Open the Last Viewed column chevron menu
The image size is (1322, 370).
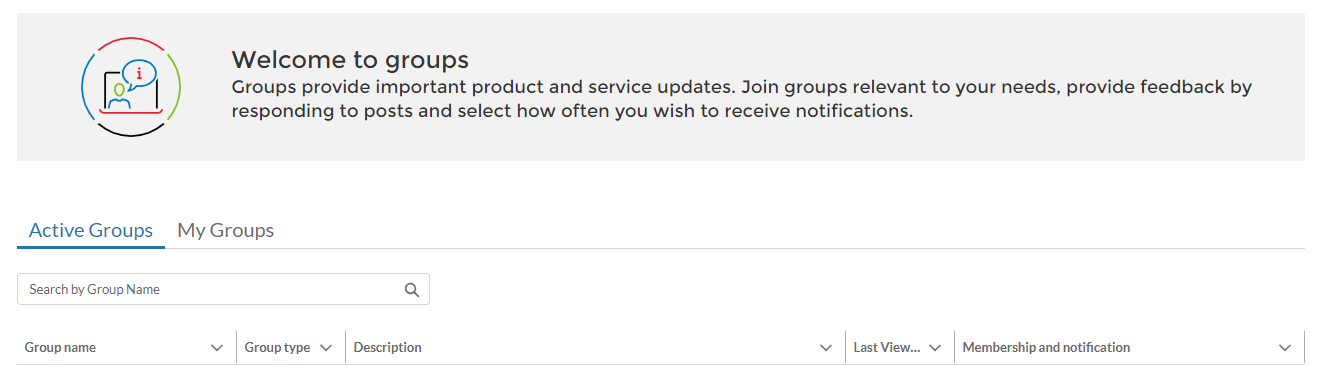pos(935,348)
